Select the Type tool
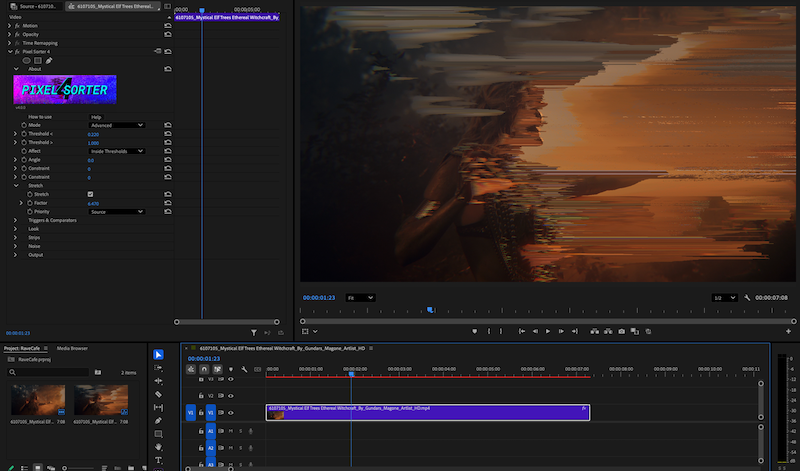Screen dimensions: 800x471 pos(158,460)
